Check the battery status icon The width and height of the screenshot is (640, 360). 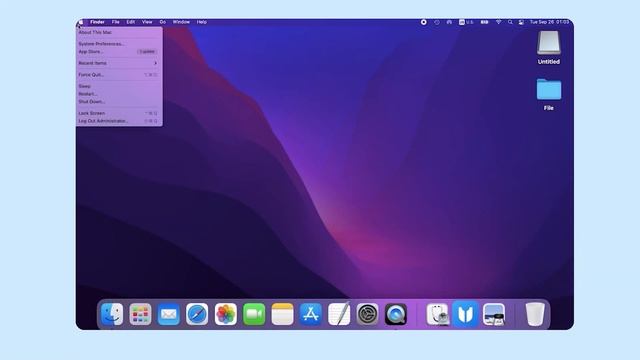tap(484, 22)
